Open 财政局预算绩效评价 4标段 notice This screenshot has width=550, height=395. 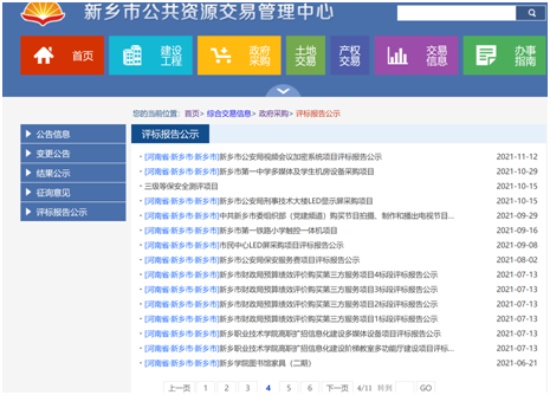(x=291, y=275)
